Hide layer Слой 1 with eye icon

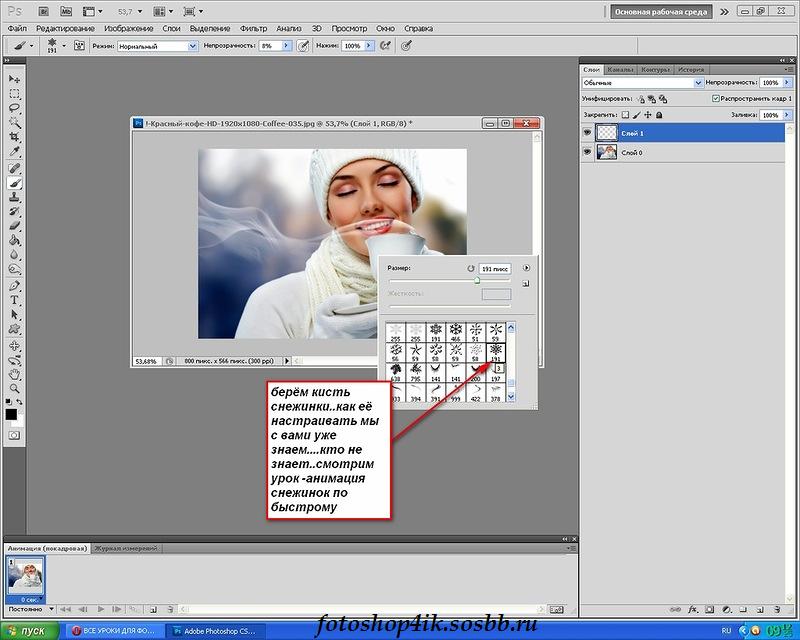point(588,133)
